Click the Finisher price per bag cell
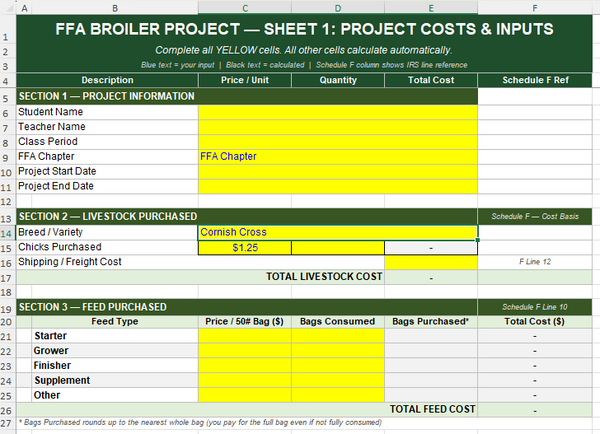 (x=245, y=366)
